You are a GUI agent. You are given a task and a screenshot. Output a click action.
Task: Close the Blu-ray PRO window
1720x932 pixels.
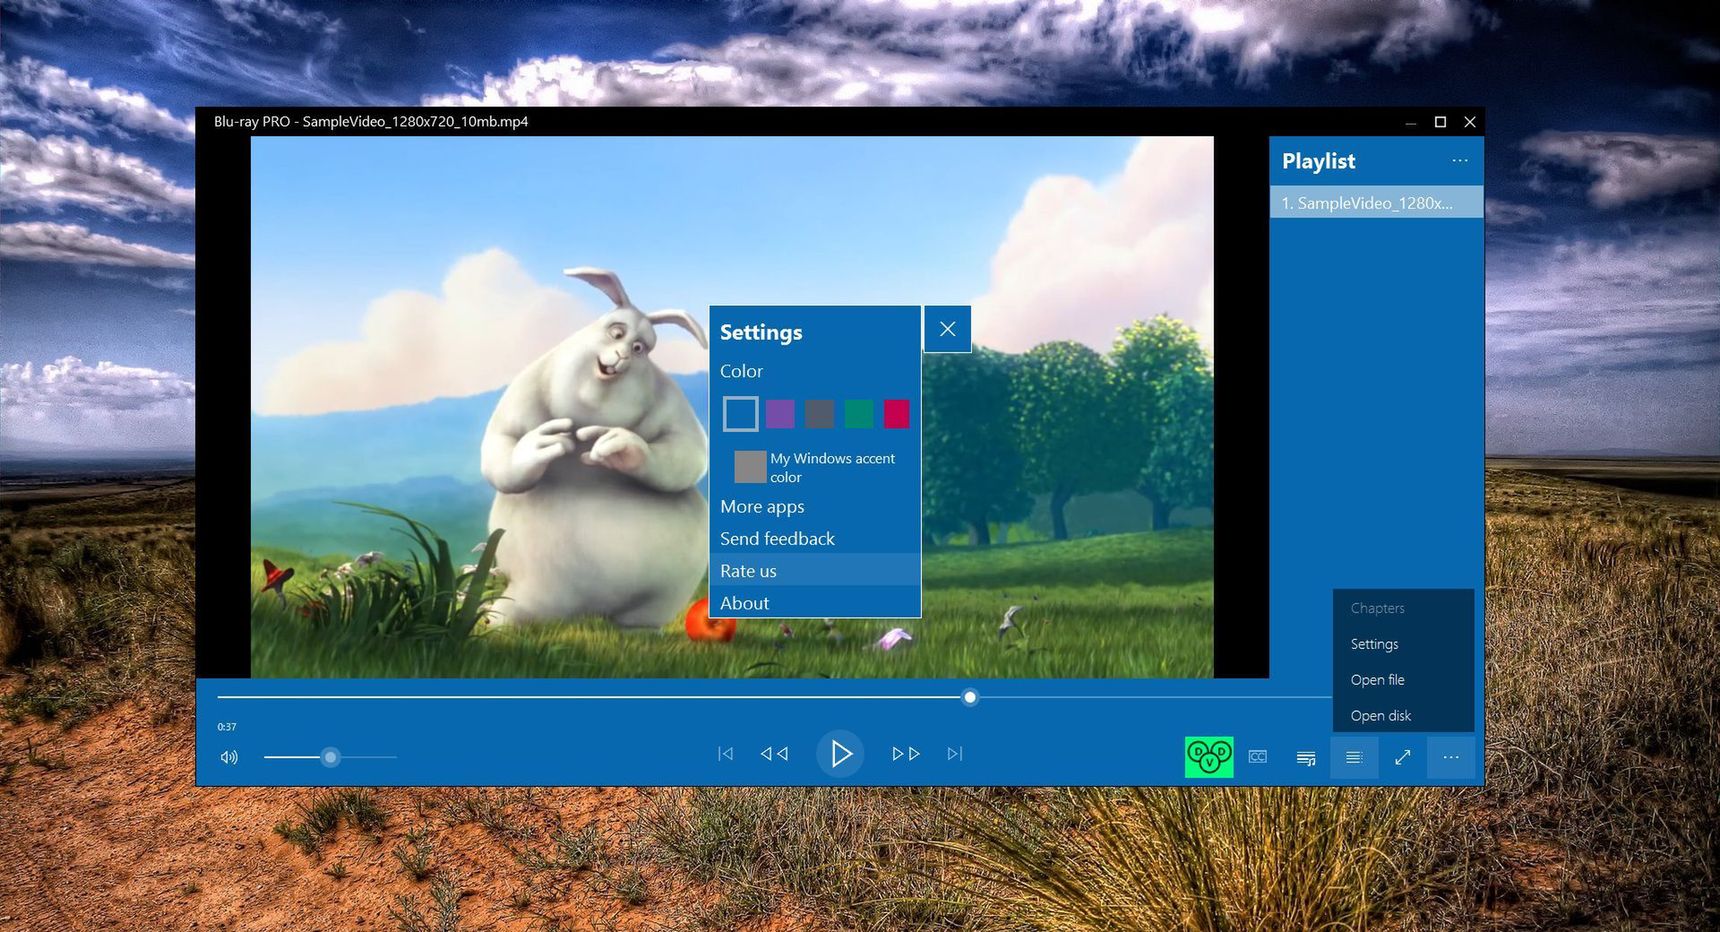click(1470, 122)
